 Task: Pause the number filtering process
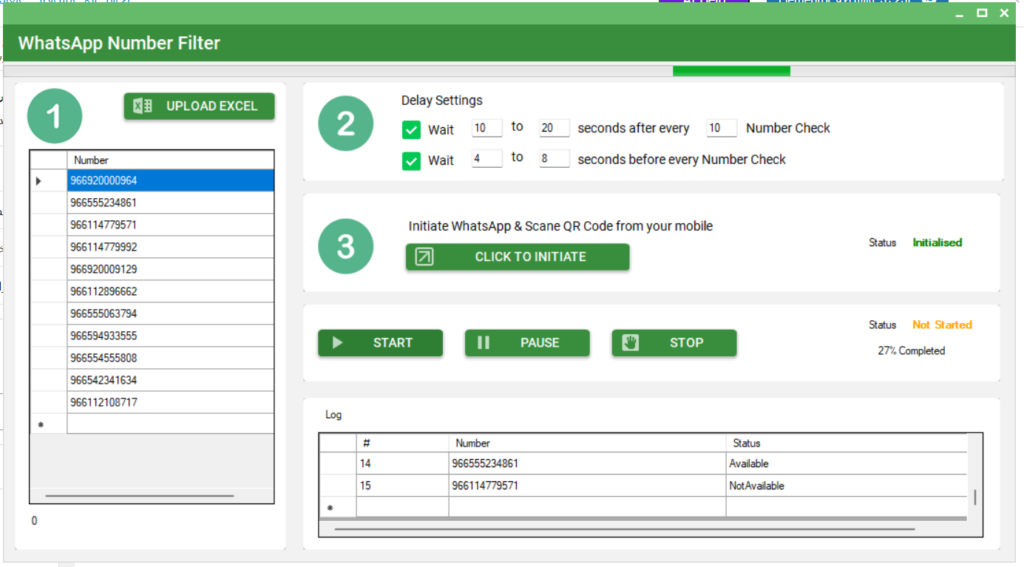(527, 343)
